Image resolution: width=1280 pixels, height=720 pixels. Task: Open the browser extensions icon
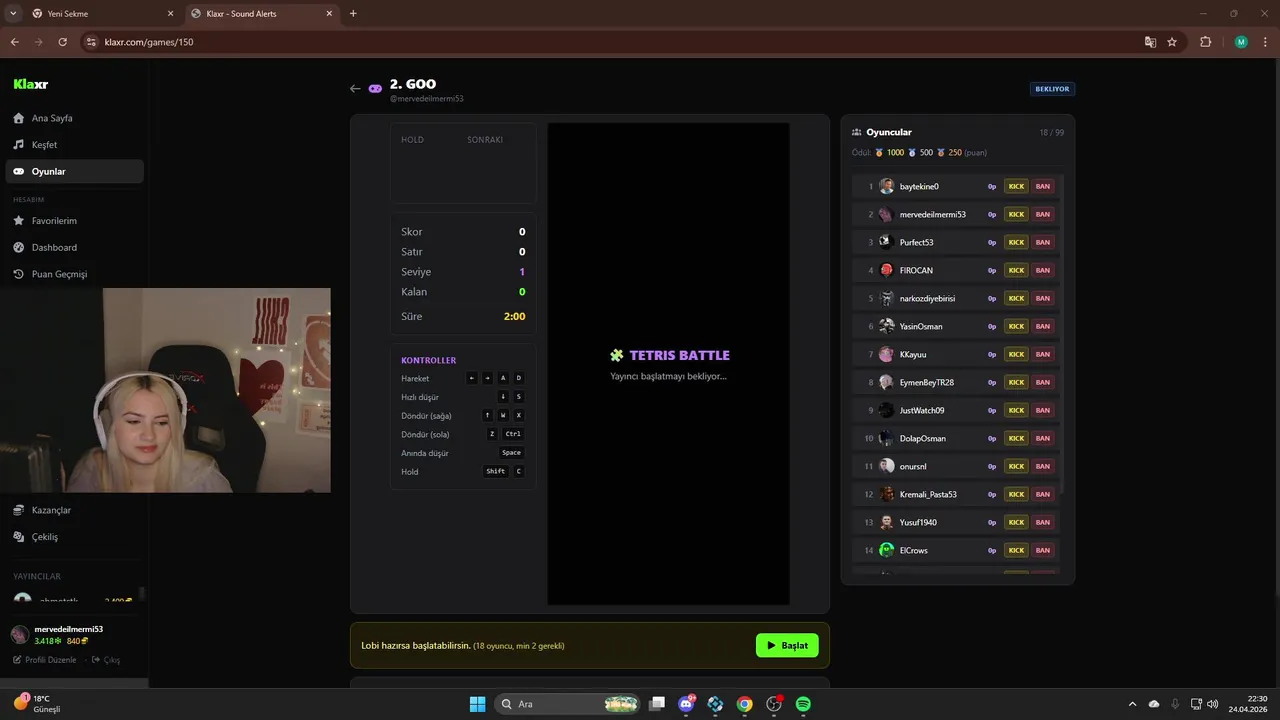[x=1205, y=42]
